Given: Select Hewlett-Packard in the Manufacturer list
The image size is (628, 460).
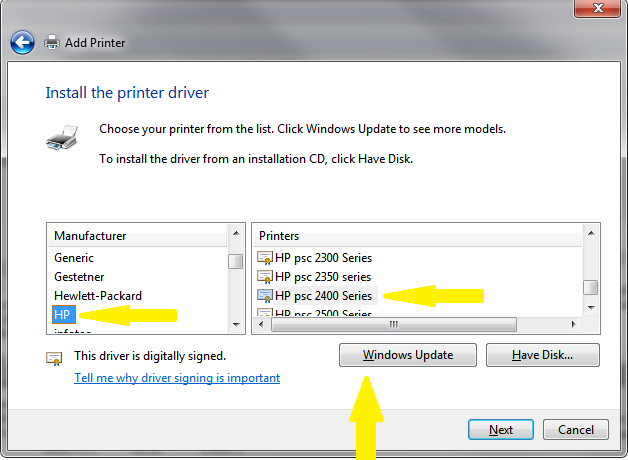Looking at the screenshot, I should click(x=98, y=296).
